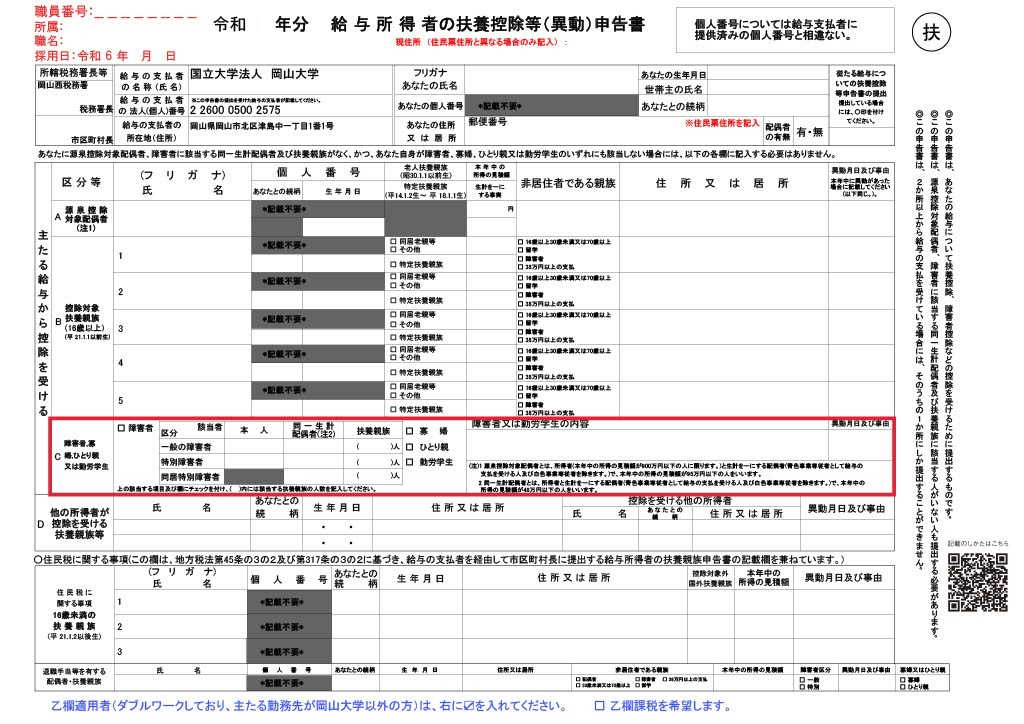Tick the 乙欄課税を希望します checkbox
Image resolution: width=1024 pixels, height=724 pixels.
tap(599, 706)
